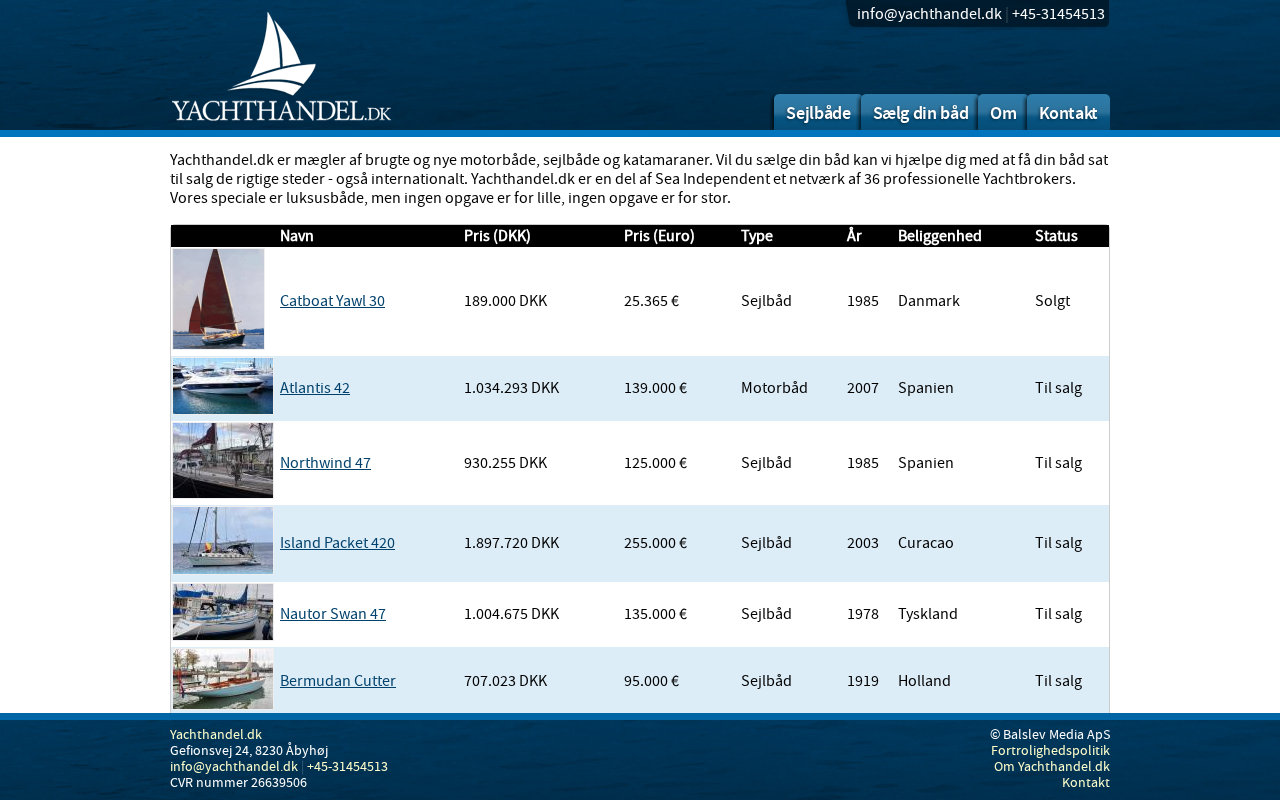Click the header email info@yachthandel.dk
The width and height of the screenshot is (1280, 800).
pos(929,14)
